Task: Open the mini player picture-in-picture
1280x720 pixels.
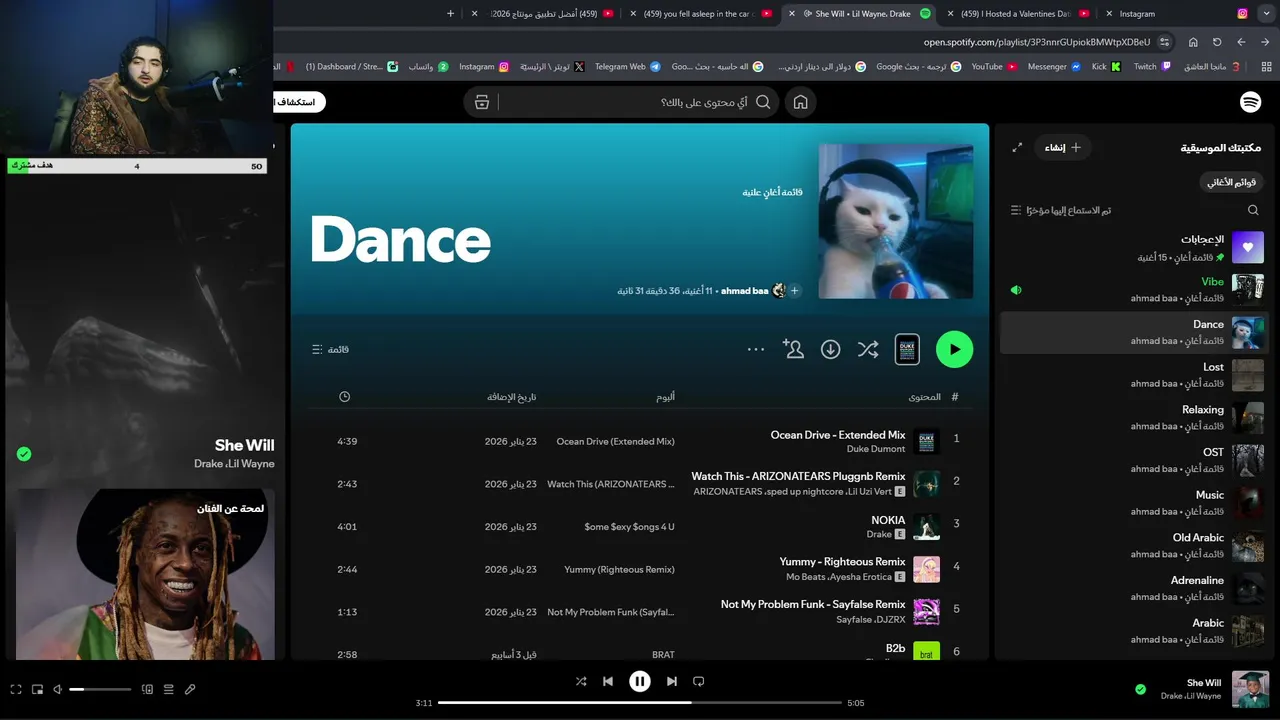Action: [38, 689]
